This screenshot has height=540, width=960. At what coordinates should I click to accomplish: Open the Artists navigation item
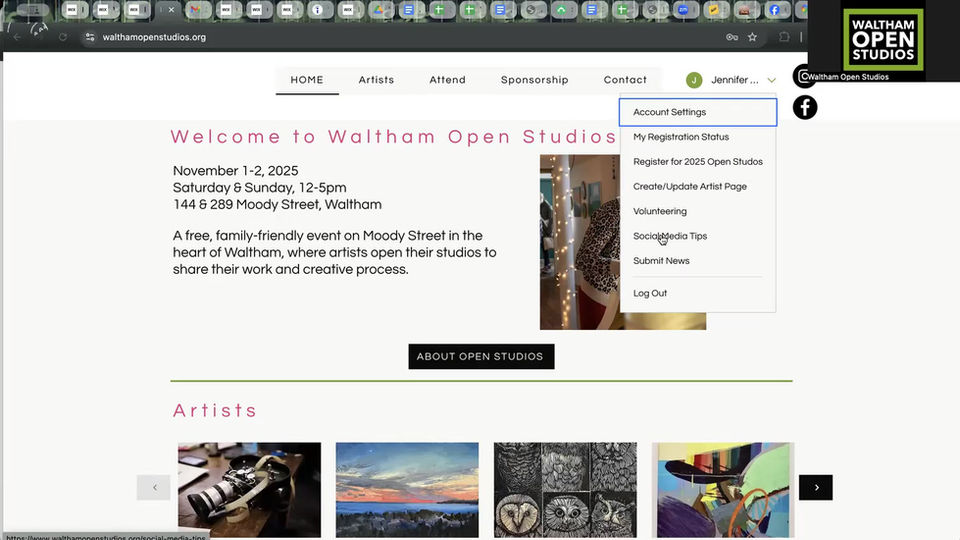click(377, 80)
